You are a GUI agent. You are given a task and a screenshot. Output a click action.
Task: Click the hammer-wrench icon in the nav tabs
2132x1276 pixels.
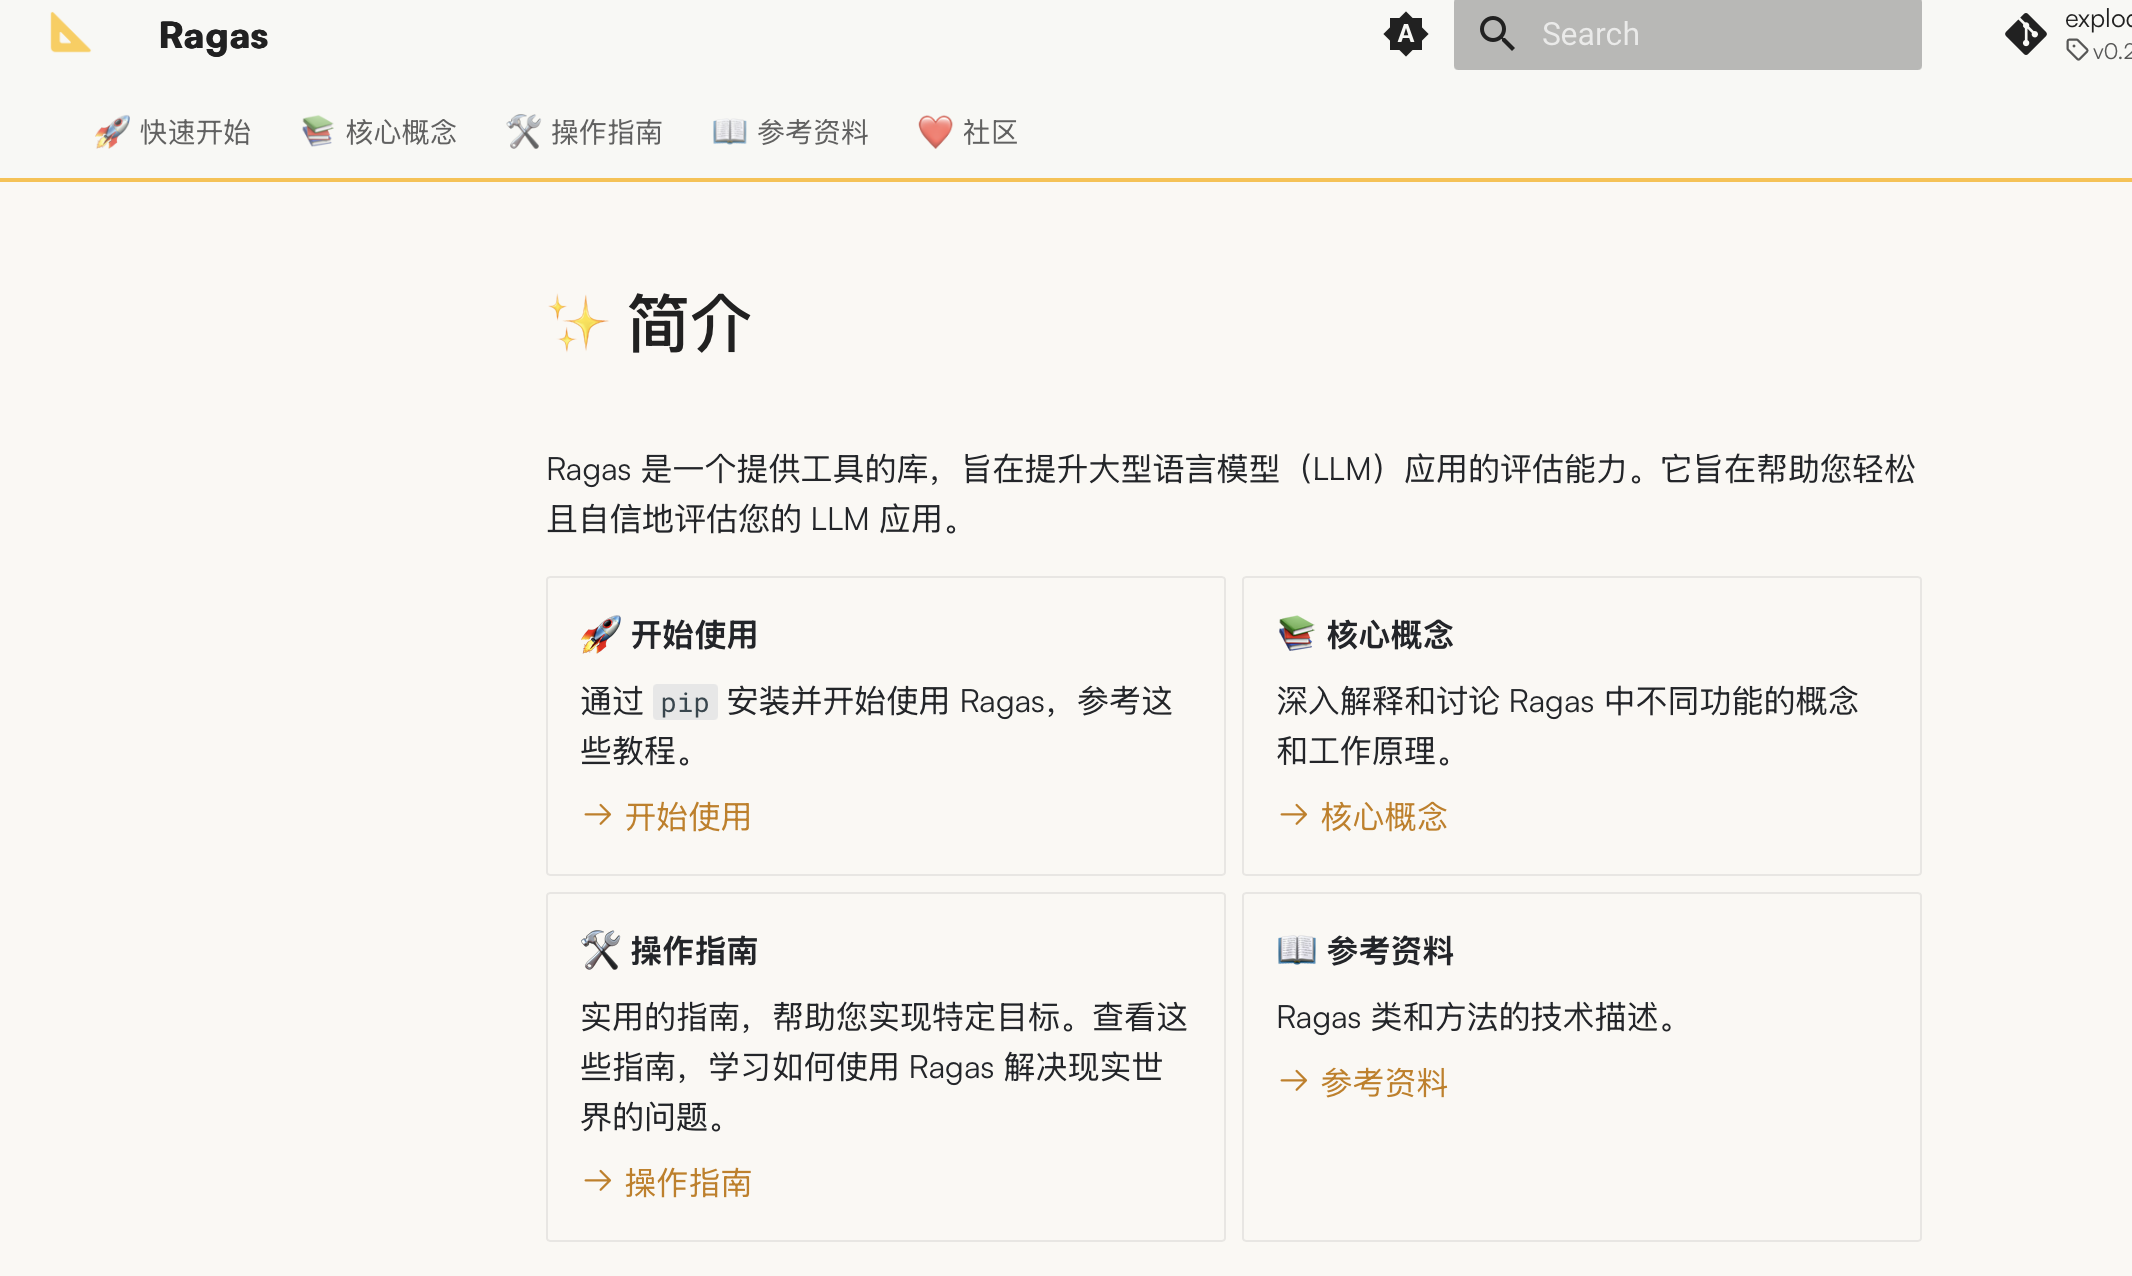click(x=524, y=132)
